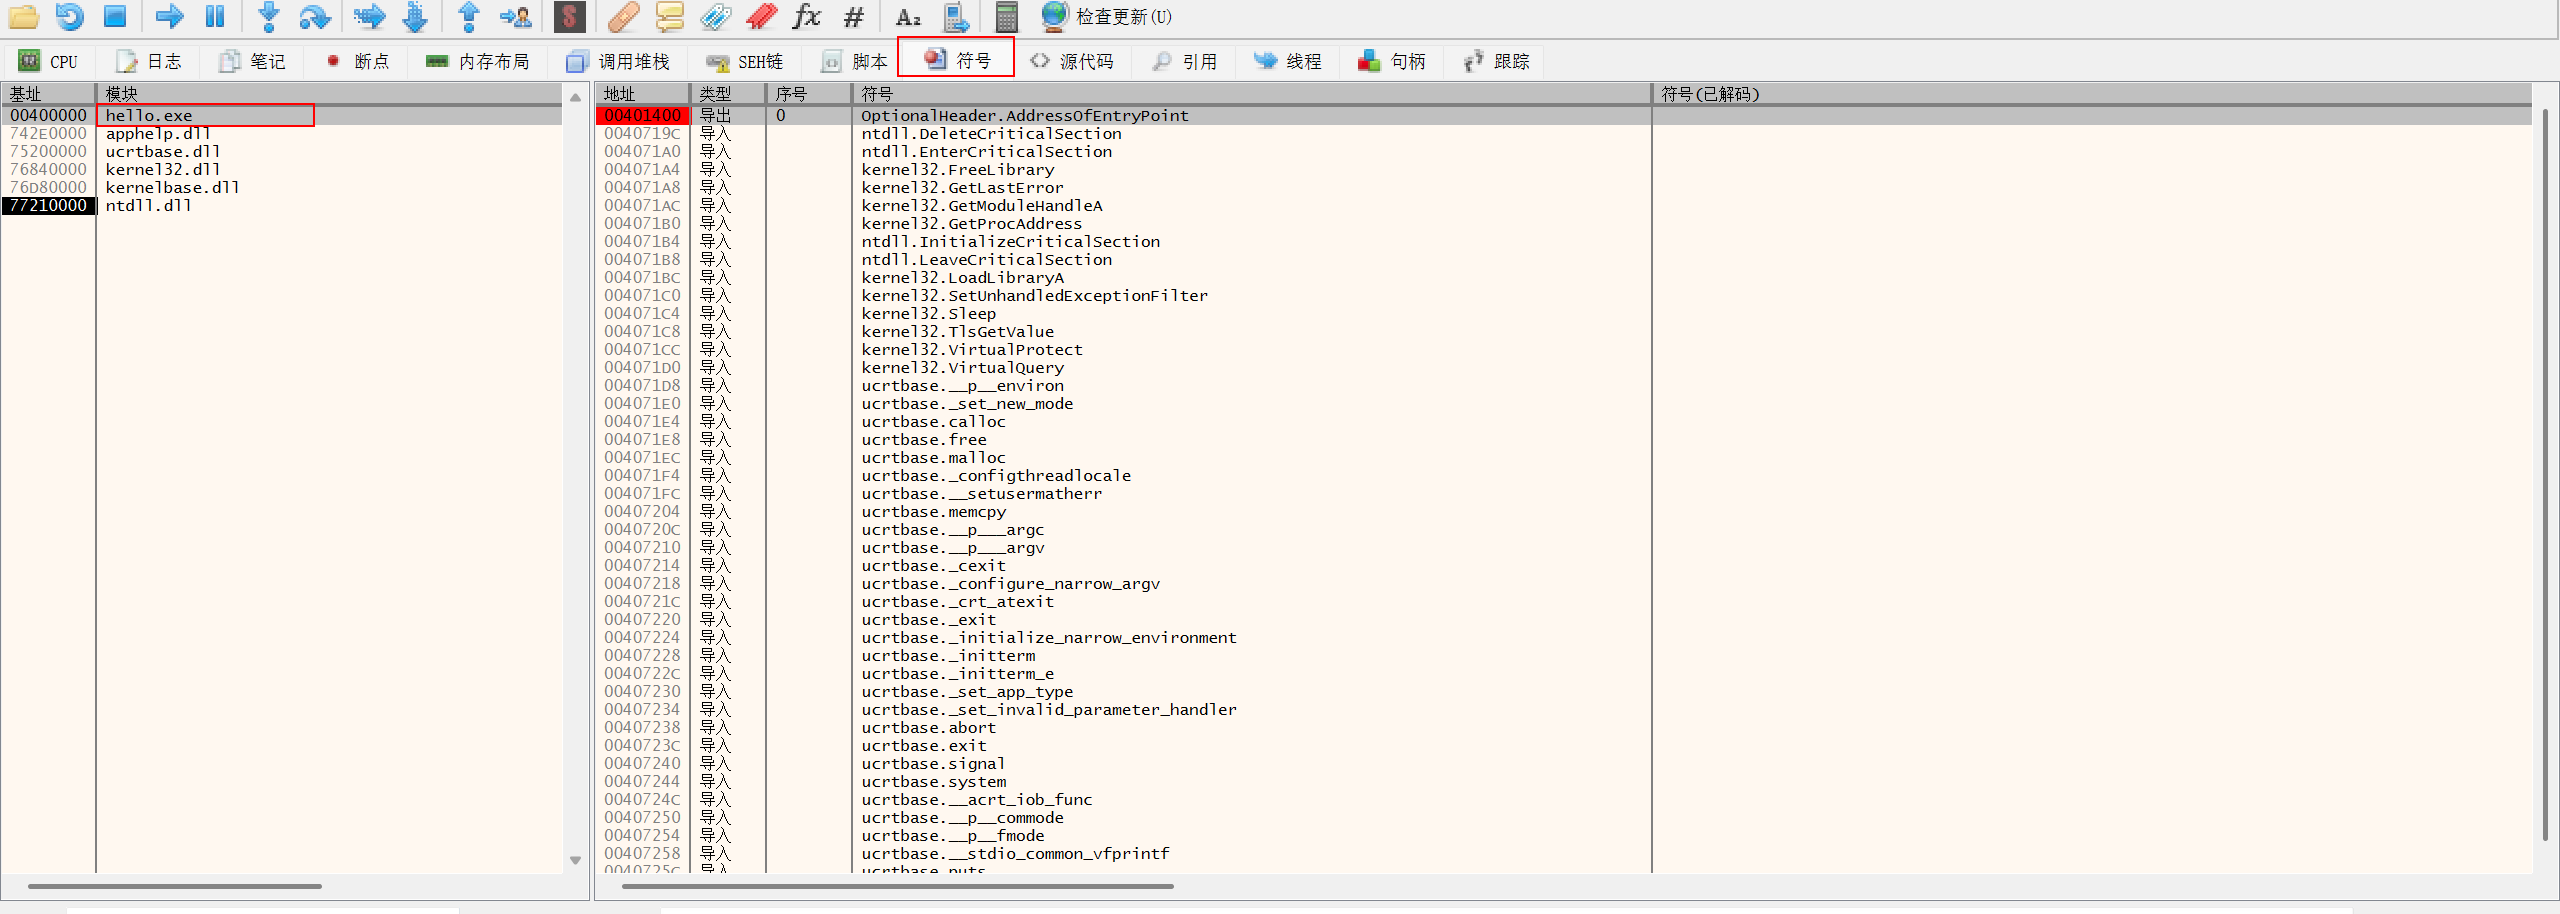The width and height of the screenshot is (2560, 914).
Task: Restart the debugged program
Action: (69, 16)
